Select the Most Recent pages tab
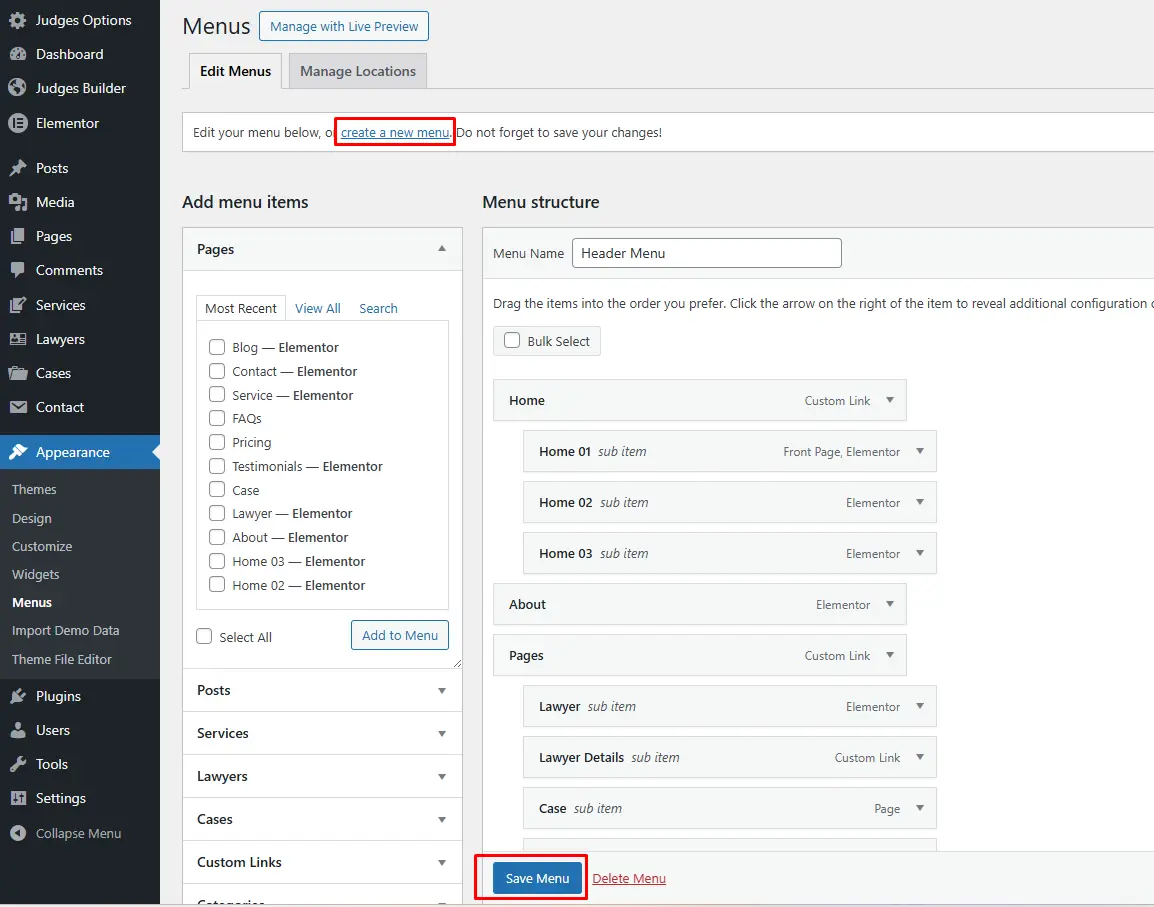 pos(241,308)
